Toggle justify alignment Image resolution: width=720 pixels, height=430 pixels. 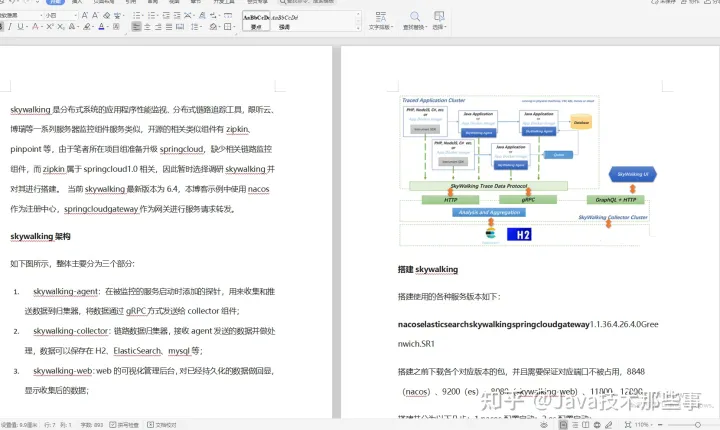point(169,27)
